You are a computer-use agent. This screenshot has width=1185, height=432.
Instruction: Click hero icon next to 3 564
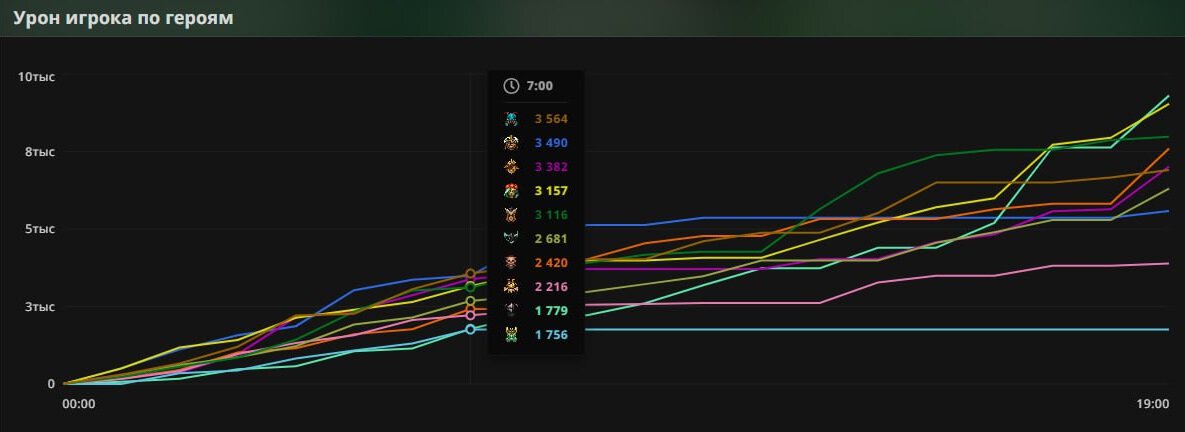(512, 119)
